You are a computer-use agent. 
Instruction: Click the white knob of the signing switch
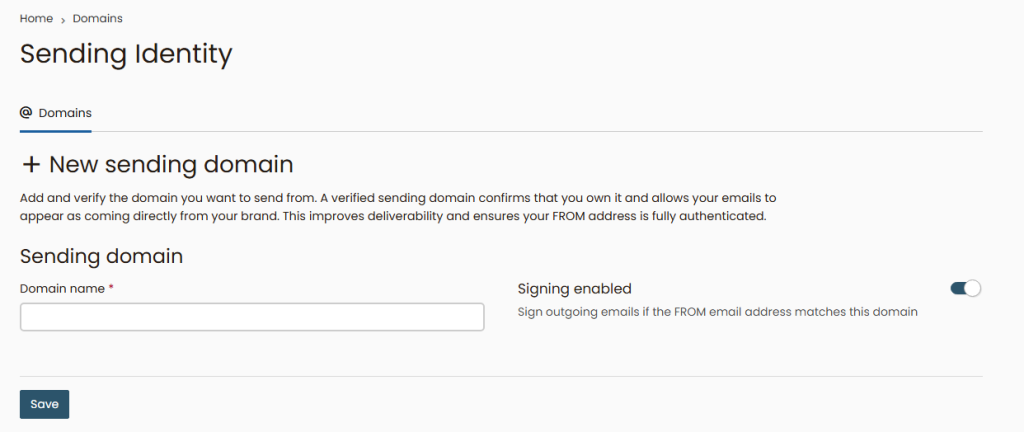point(974,288)
